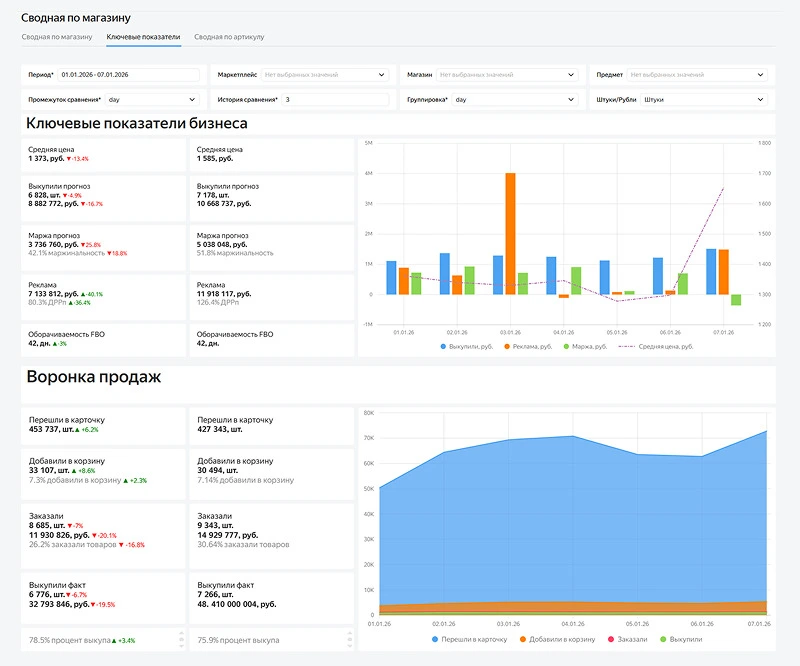Toggle the Заказали legend series

coord(627,639)
